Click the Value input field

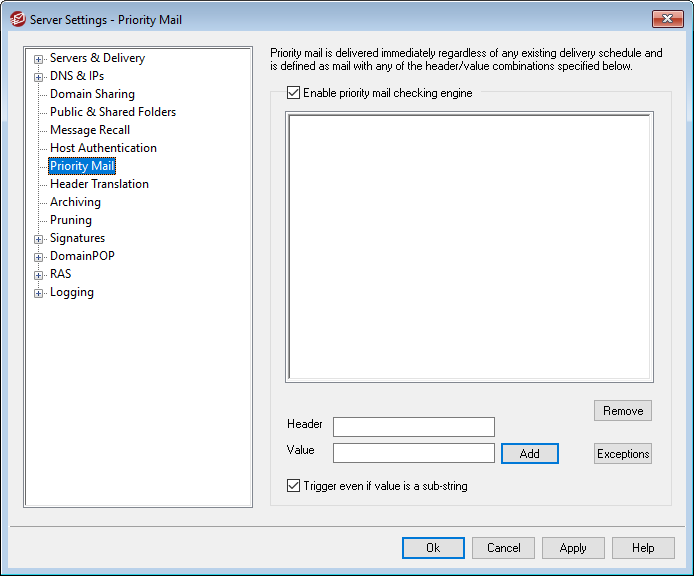coord(413,453)
